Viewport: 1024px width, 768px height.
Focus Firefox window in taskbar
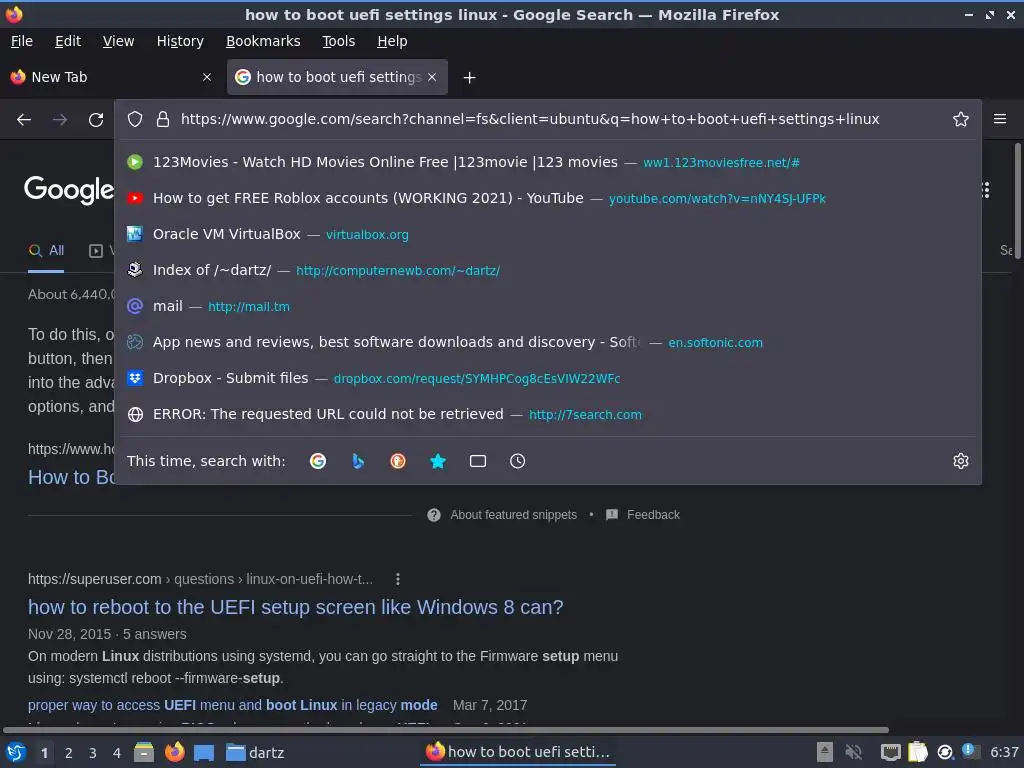click(x=519, y=752)
